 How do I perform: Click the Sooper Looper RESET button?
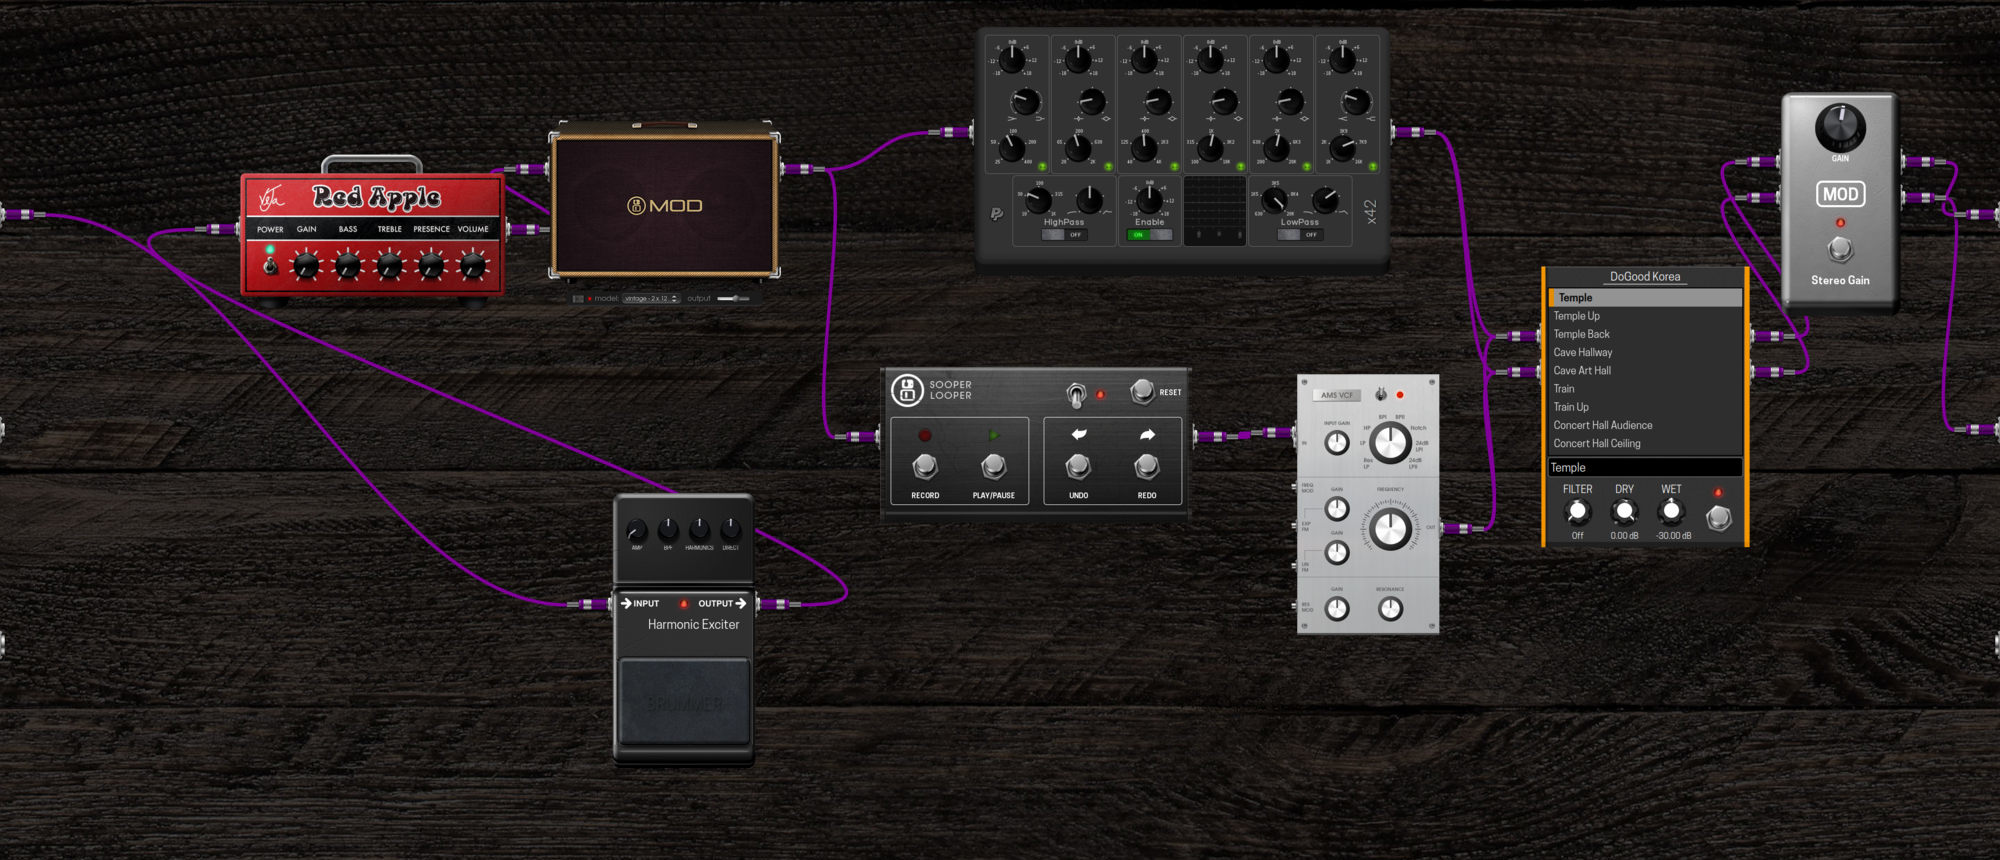click(x=1142, y=391)
